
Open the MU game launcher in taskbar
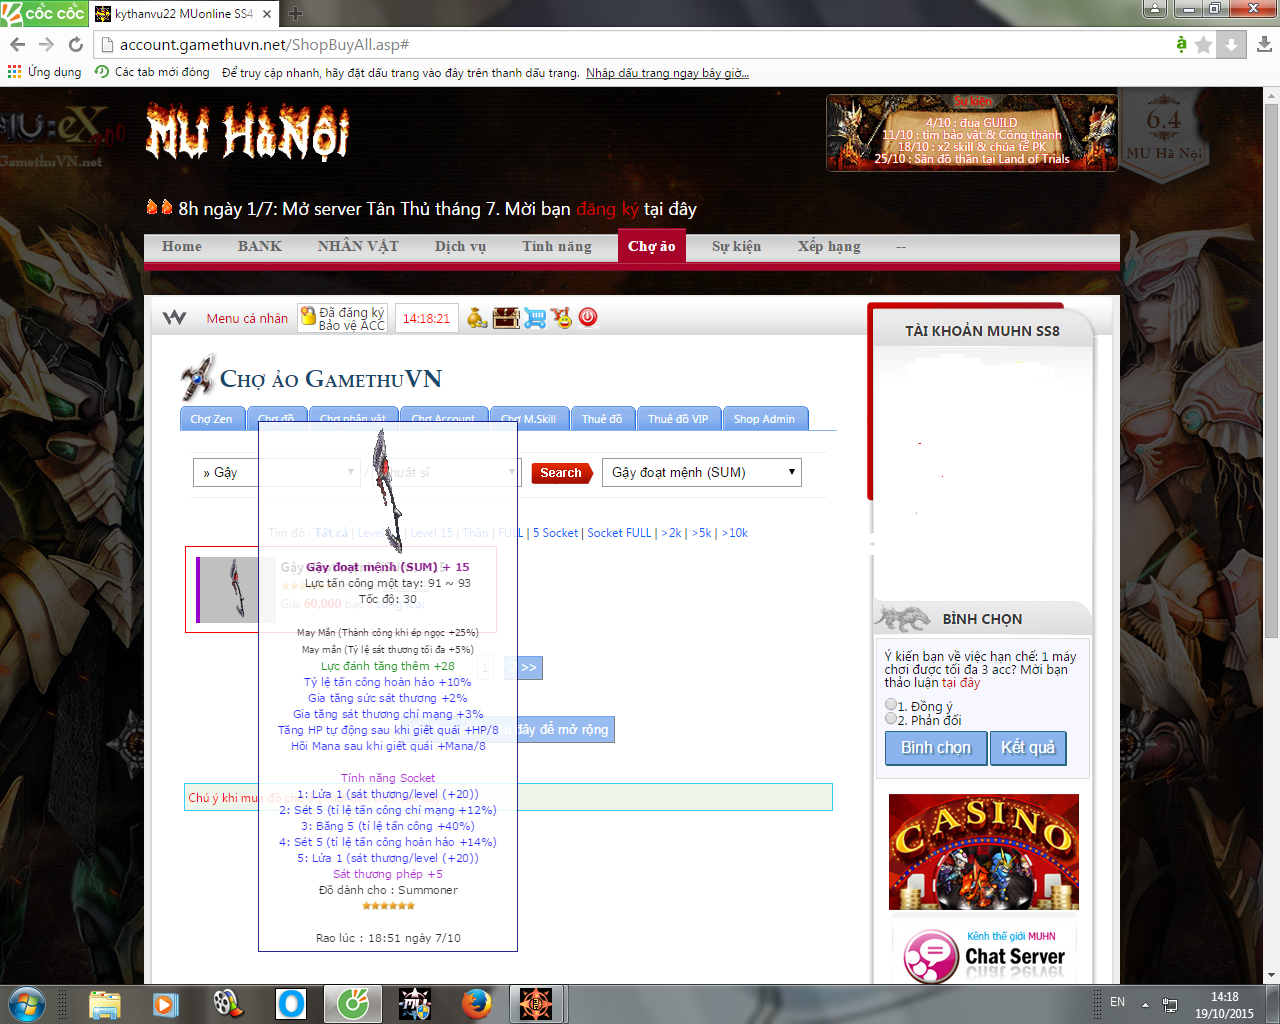click(415, 1003)
